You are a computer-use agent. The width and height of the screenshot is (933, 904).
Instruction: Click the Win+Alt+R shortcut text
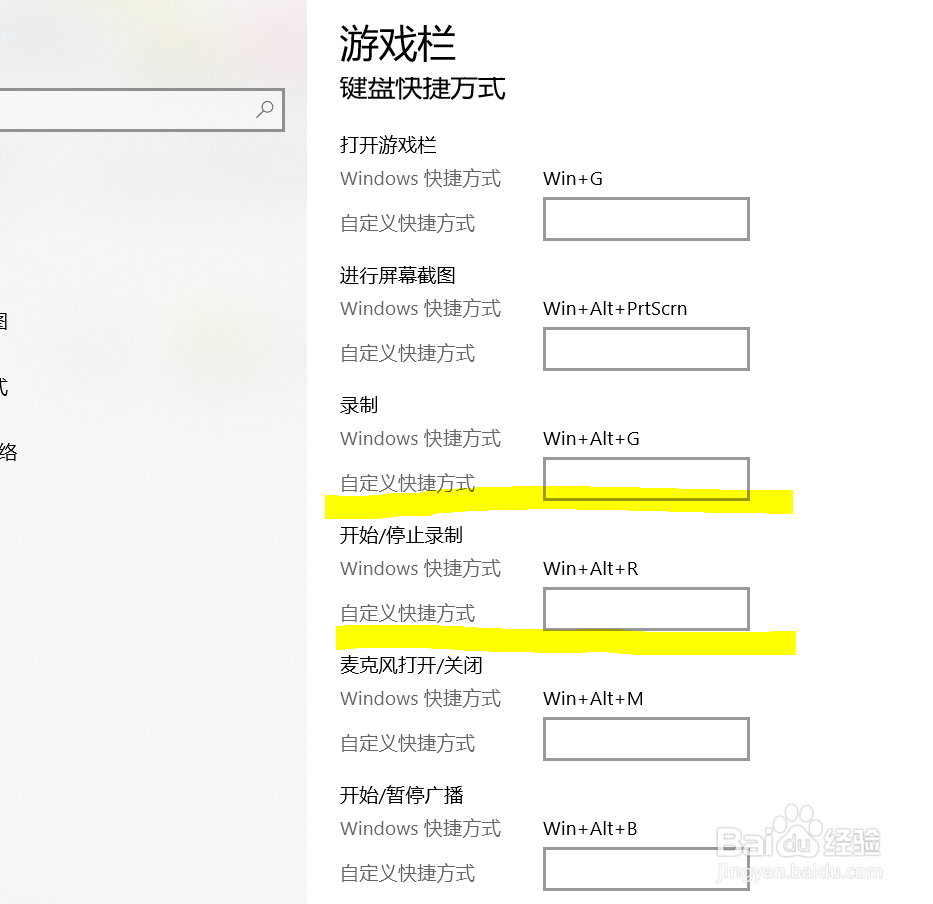[590, 569]
